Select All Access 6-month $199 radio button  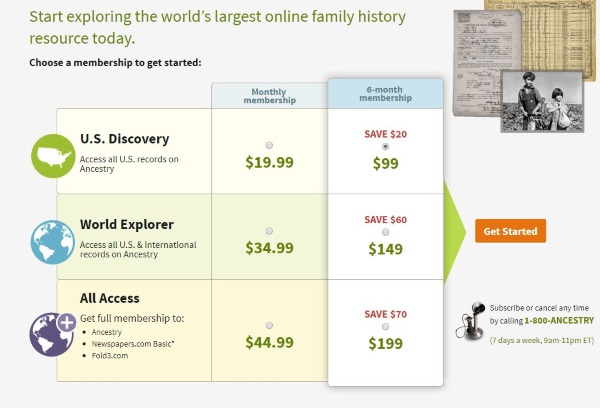pyautogui.click(x=385, y=326)
